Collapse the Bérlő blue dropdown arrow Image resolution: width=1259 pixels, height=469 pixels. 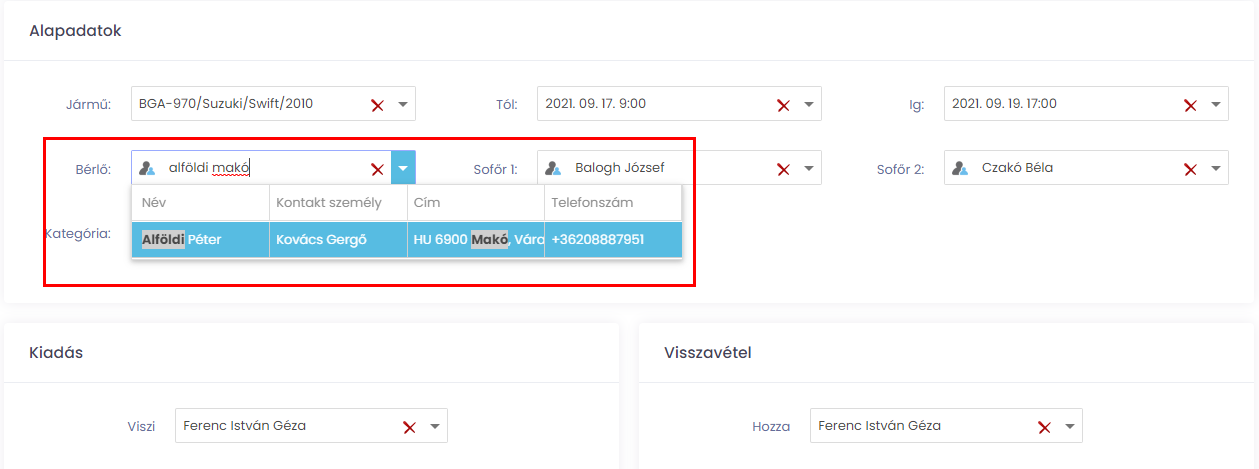point(403,168)
